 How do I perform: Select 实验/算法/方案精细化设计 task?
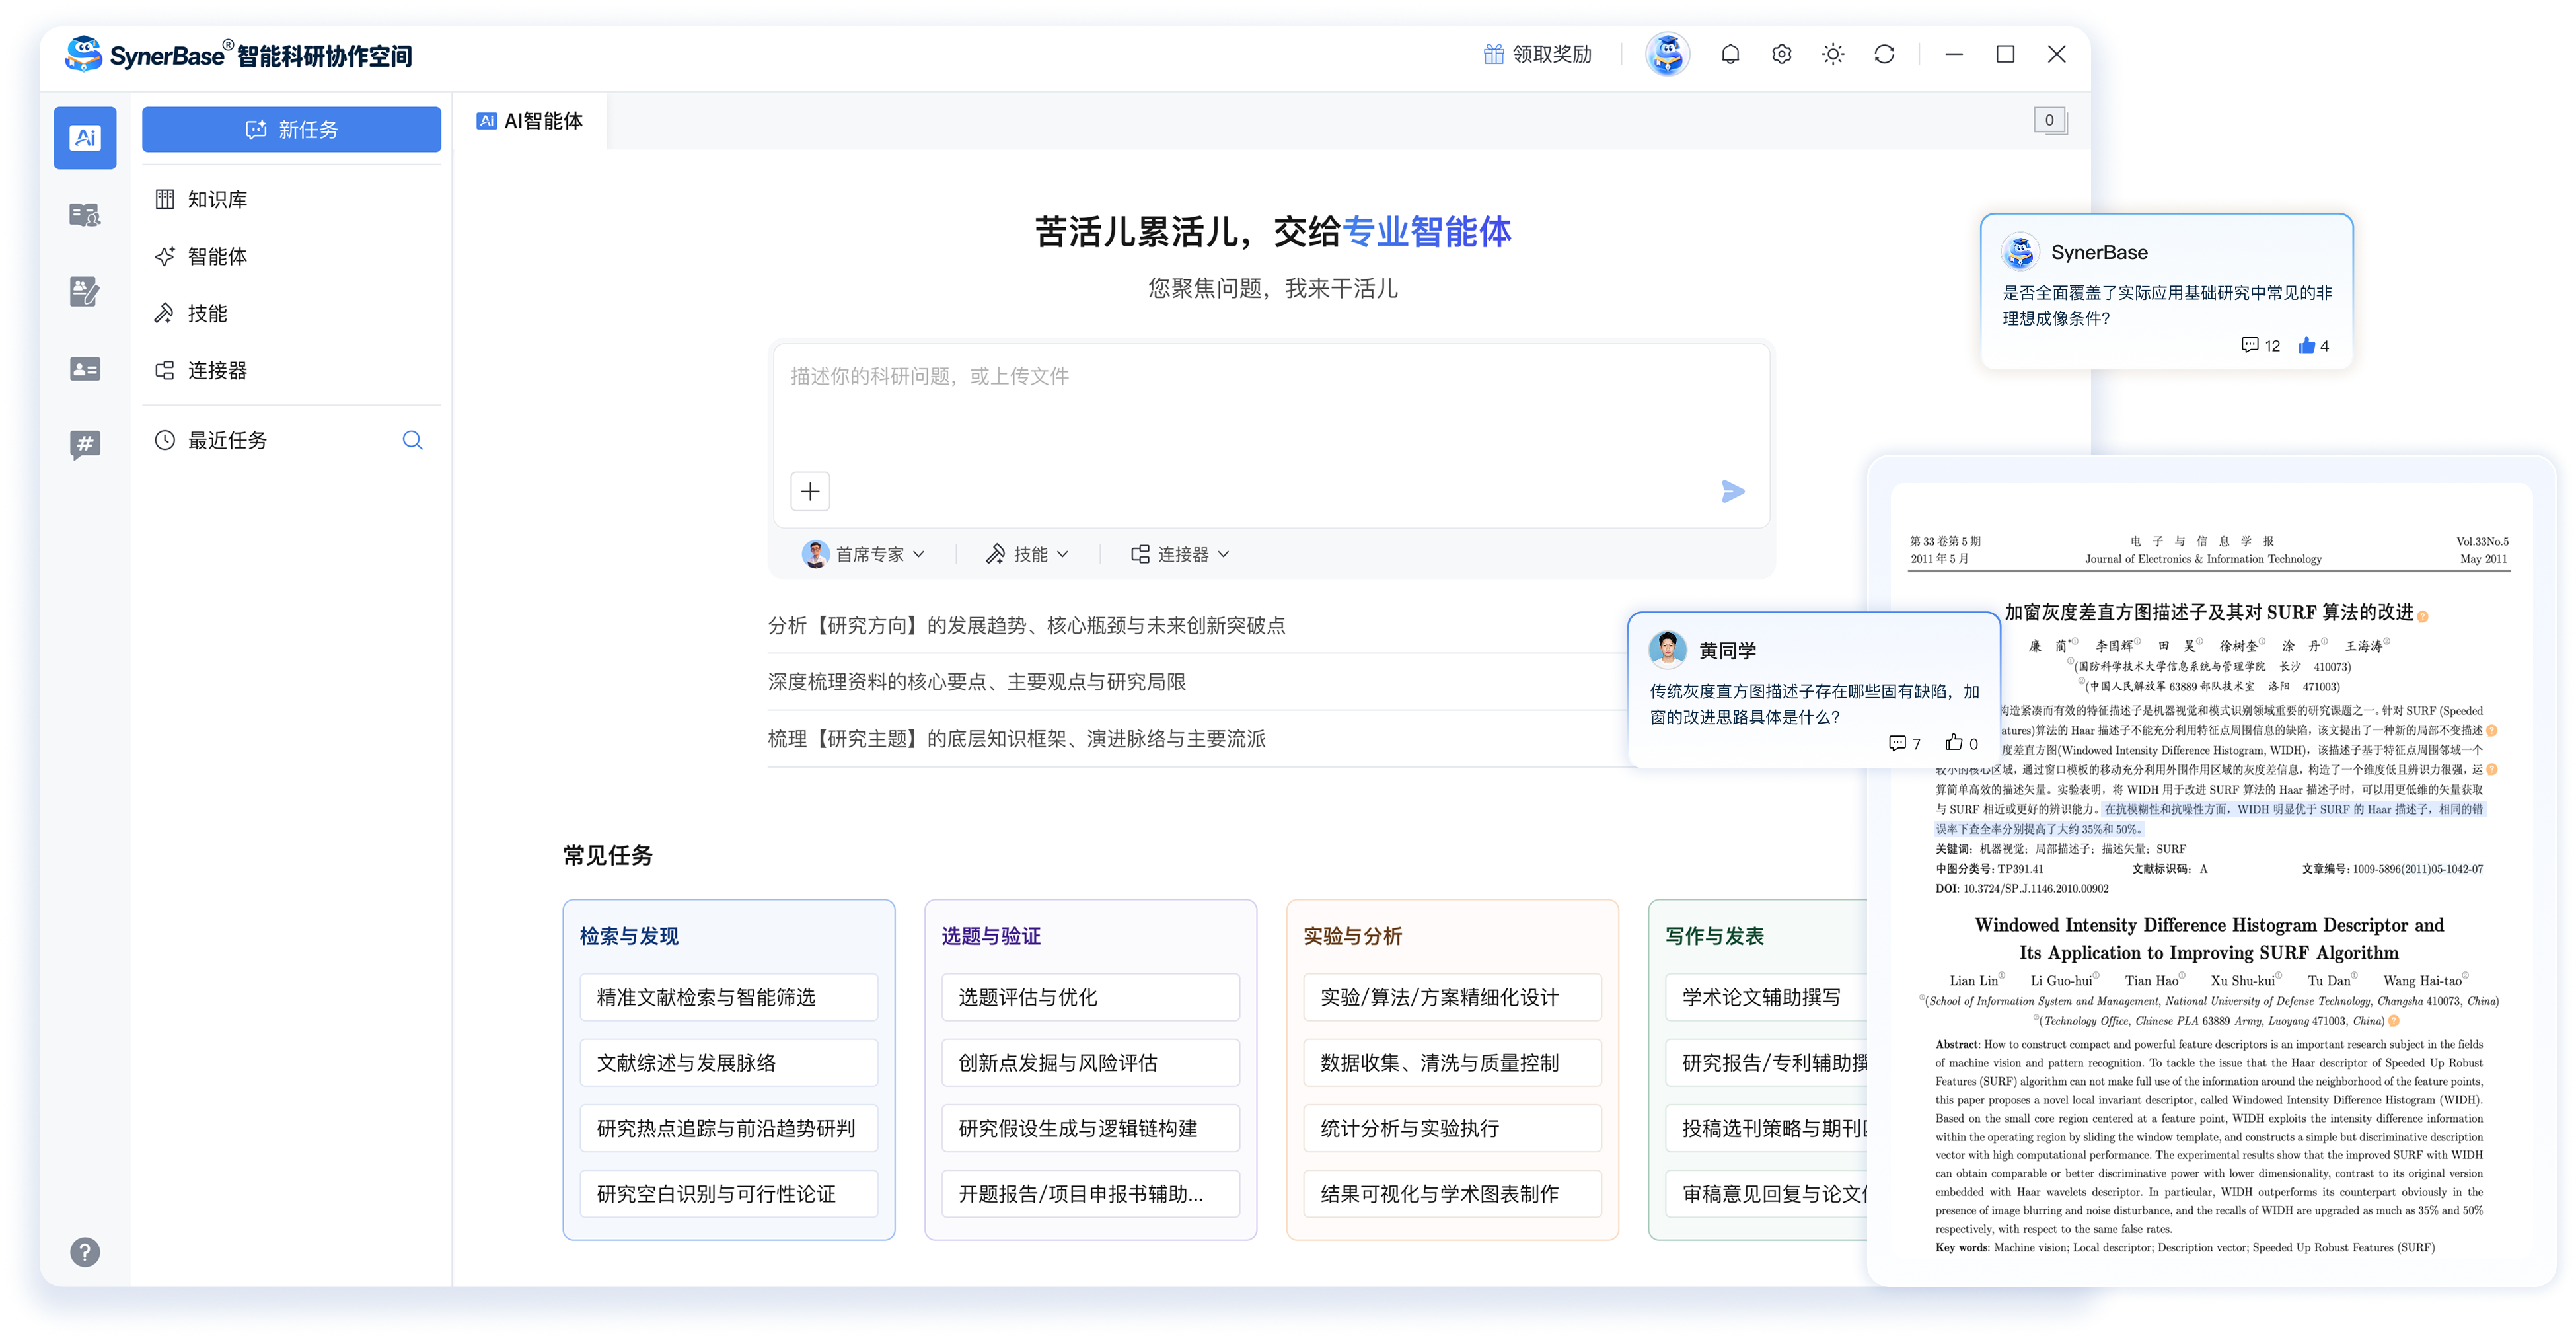point(1452,997)
